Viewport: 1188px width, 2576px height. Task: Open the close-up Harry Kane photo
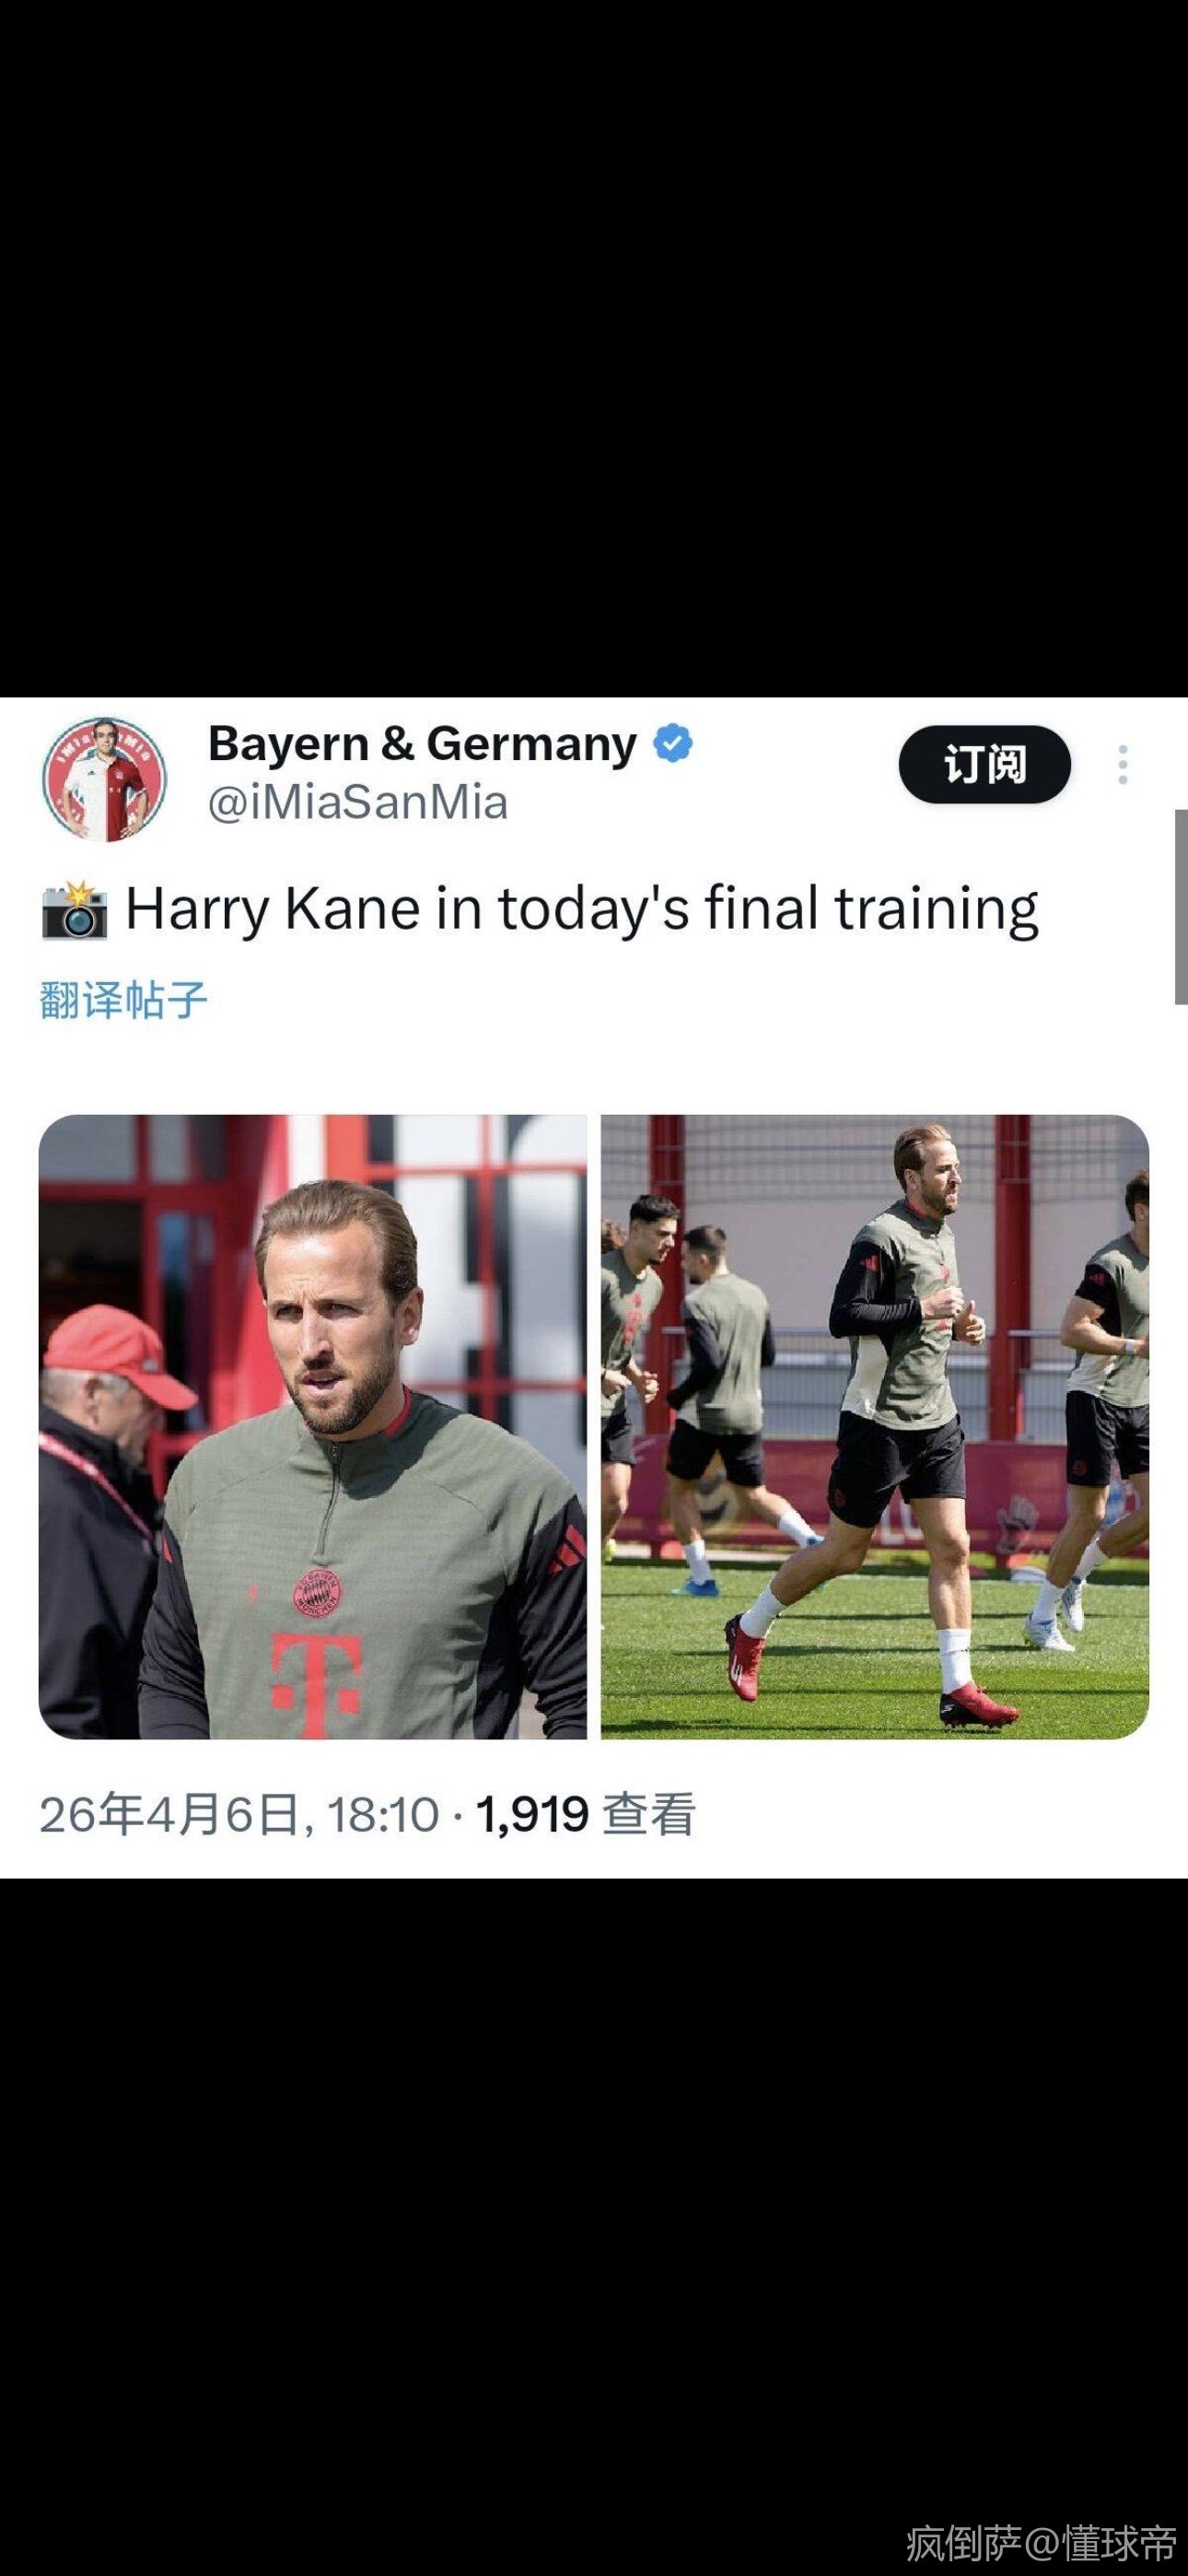(313, 1427)
